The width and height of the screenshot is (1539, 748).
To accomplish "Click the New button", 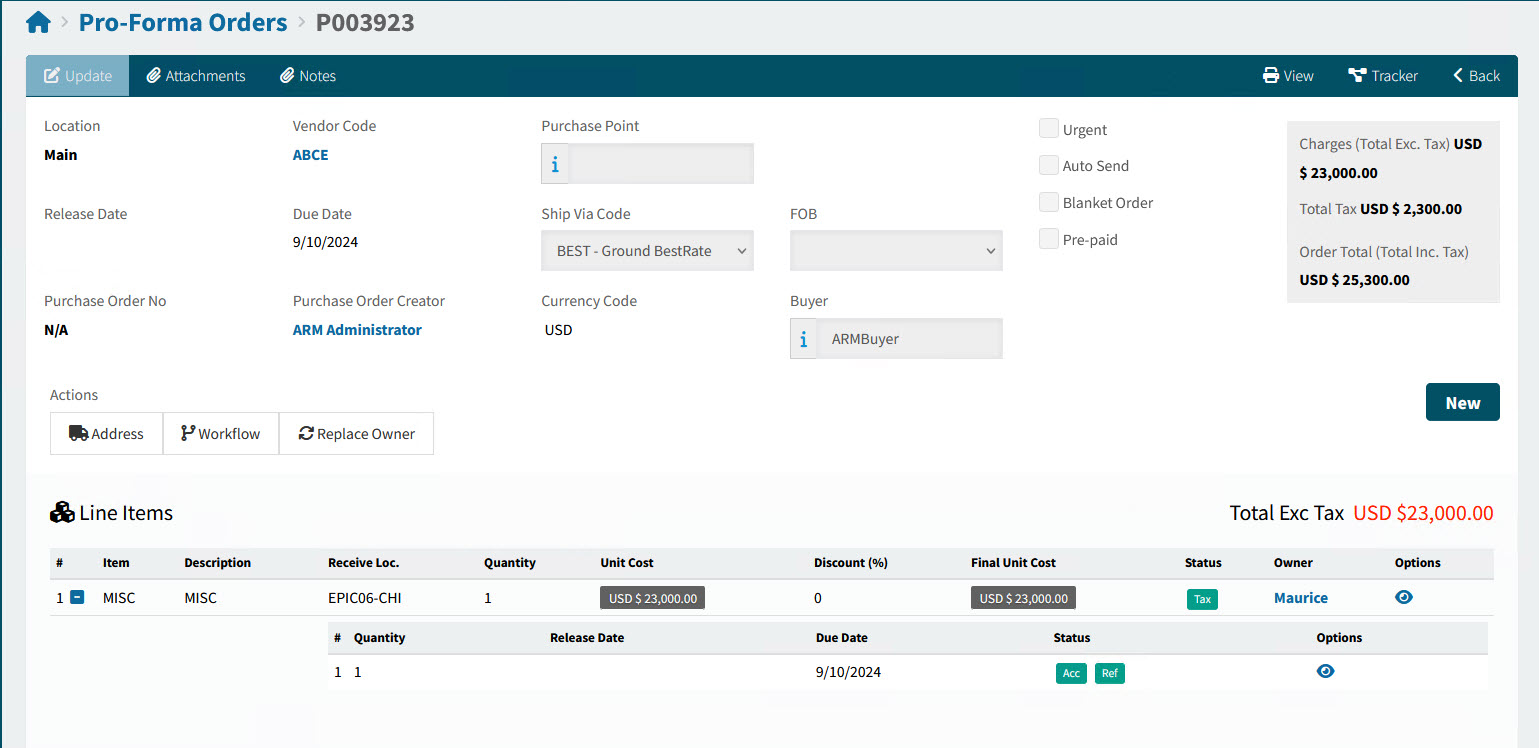I will tap(1462, 402).
